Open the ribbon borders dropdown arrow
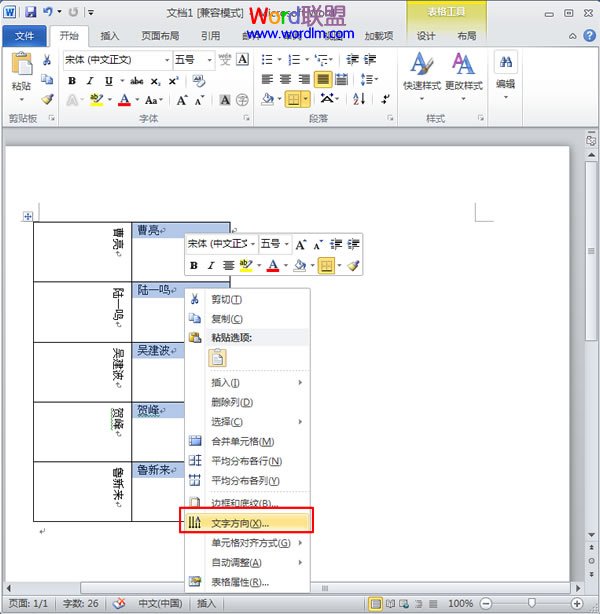The width and height of the screenshot is (600, 614). click(305, 99)
